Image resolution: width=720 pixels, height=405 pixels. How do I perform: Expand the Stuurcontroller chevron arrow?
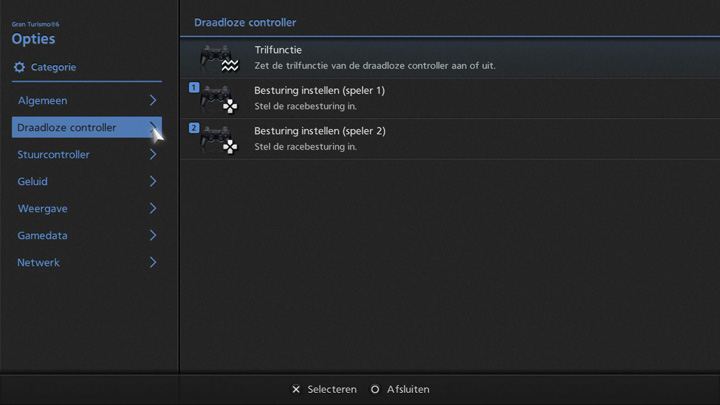click(x=153, y=155)
